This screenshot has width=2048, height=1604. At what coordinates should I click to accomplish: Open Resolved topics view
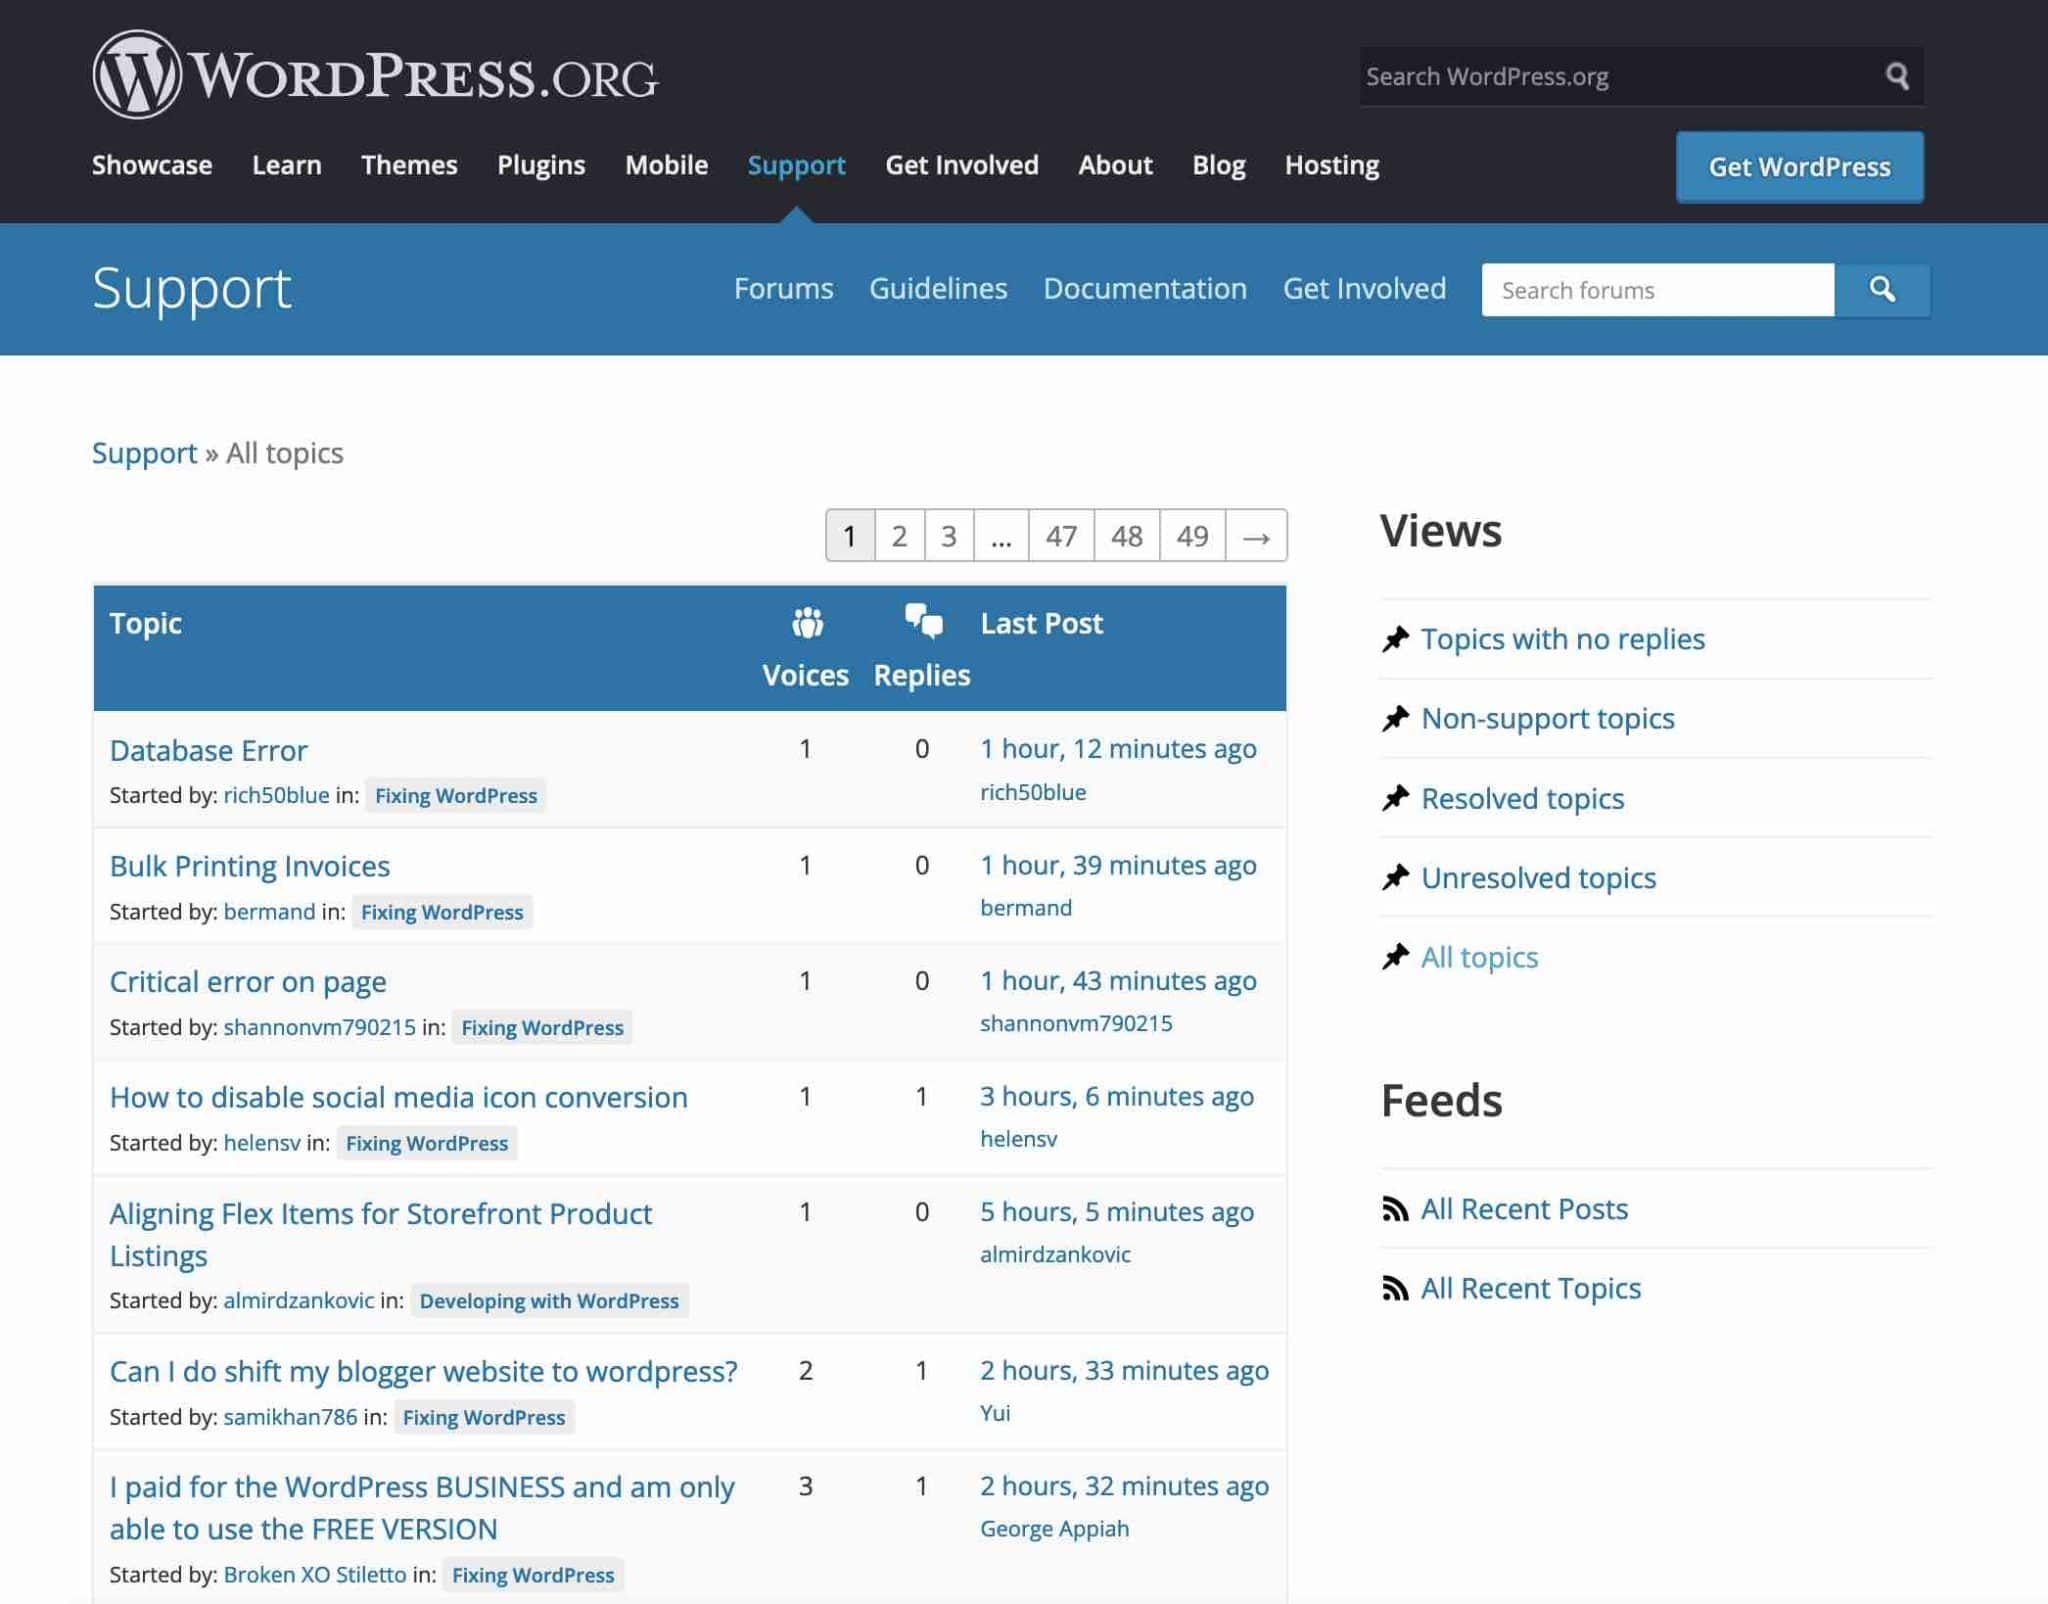[1522, 798]
